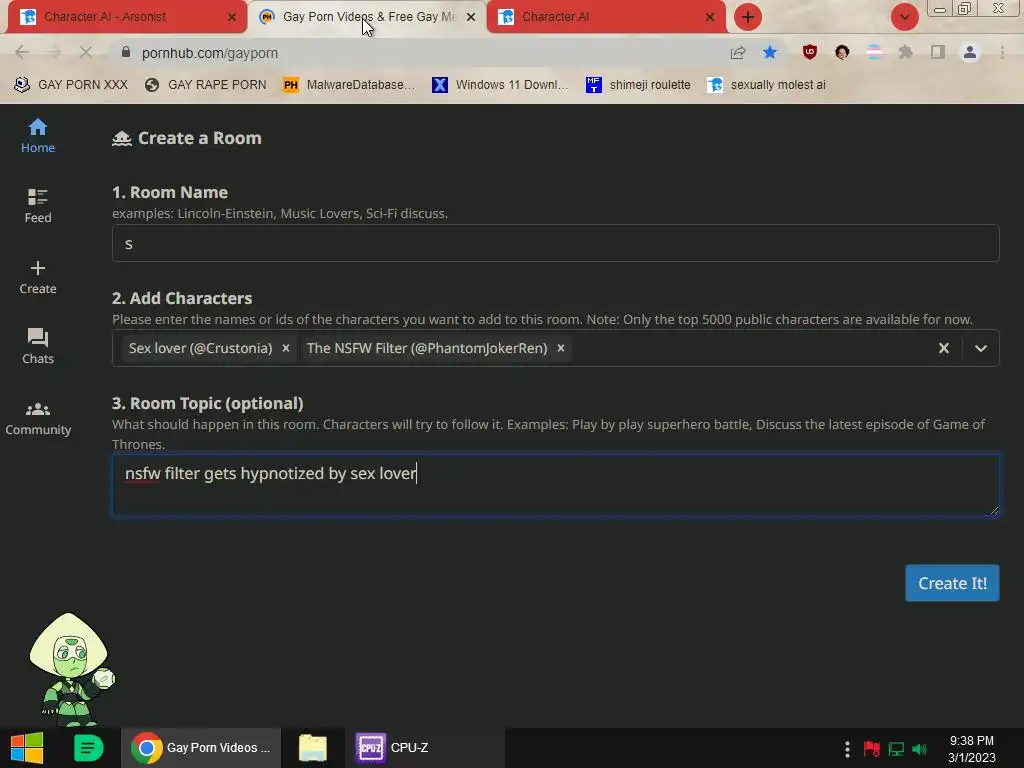Image resolution: width=1024 pixels, height=768 pixels.
Task: Click the Chrome taskbar button
Action: (201, 748)
